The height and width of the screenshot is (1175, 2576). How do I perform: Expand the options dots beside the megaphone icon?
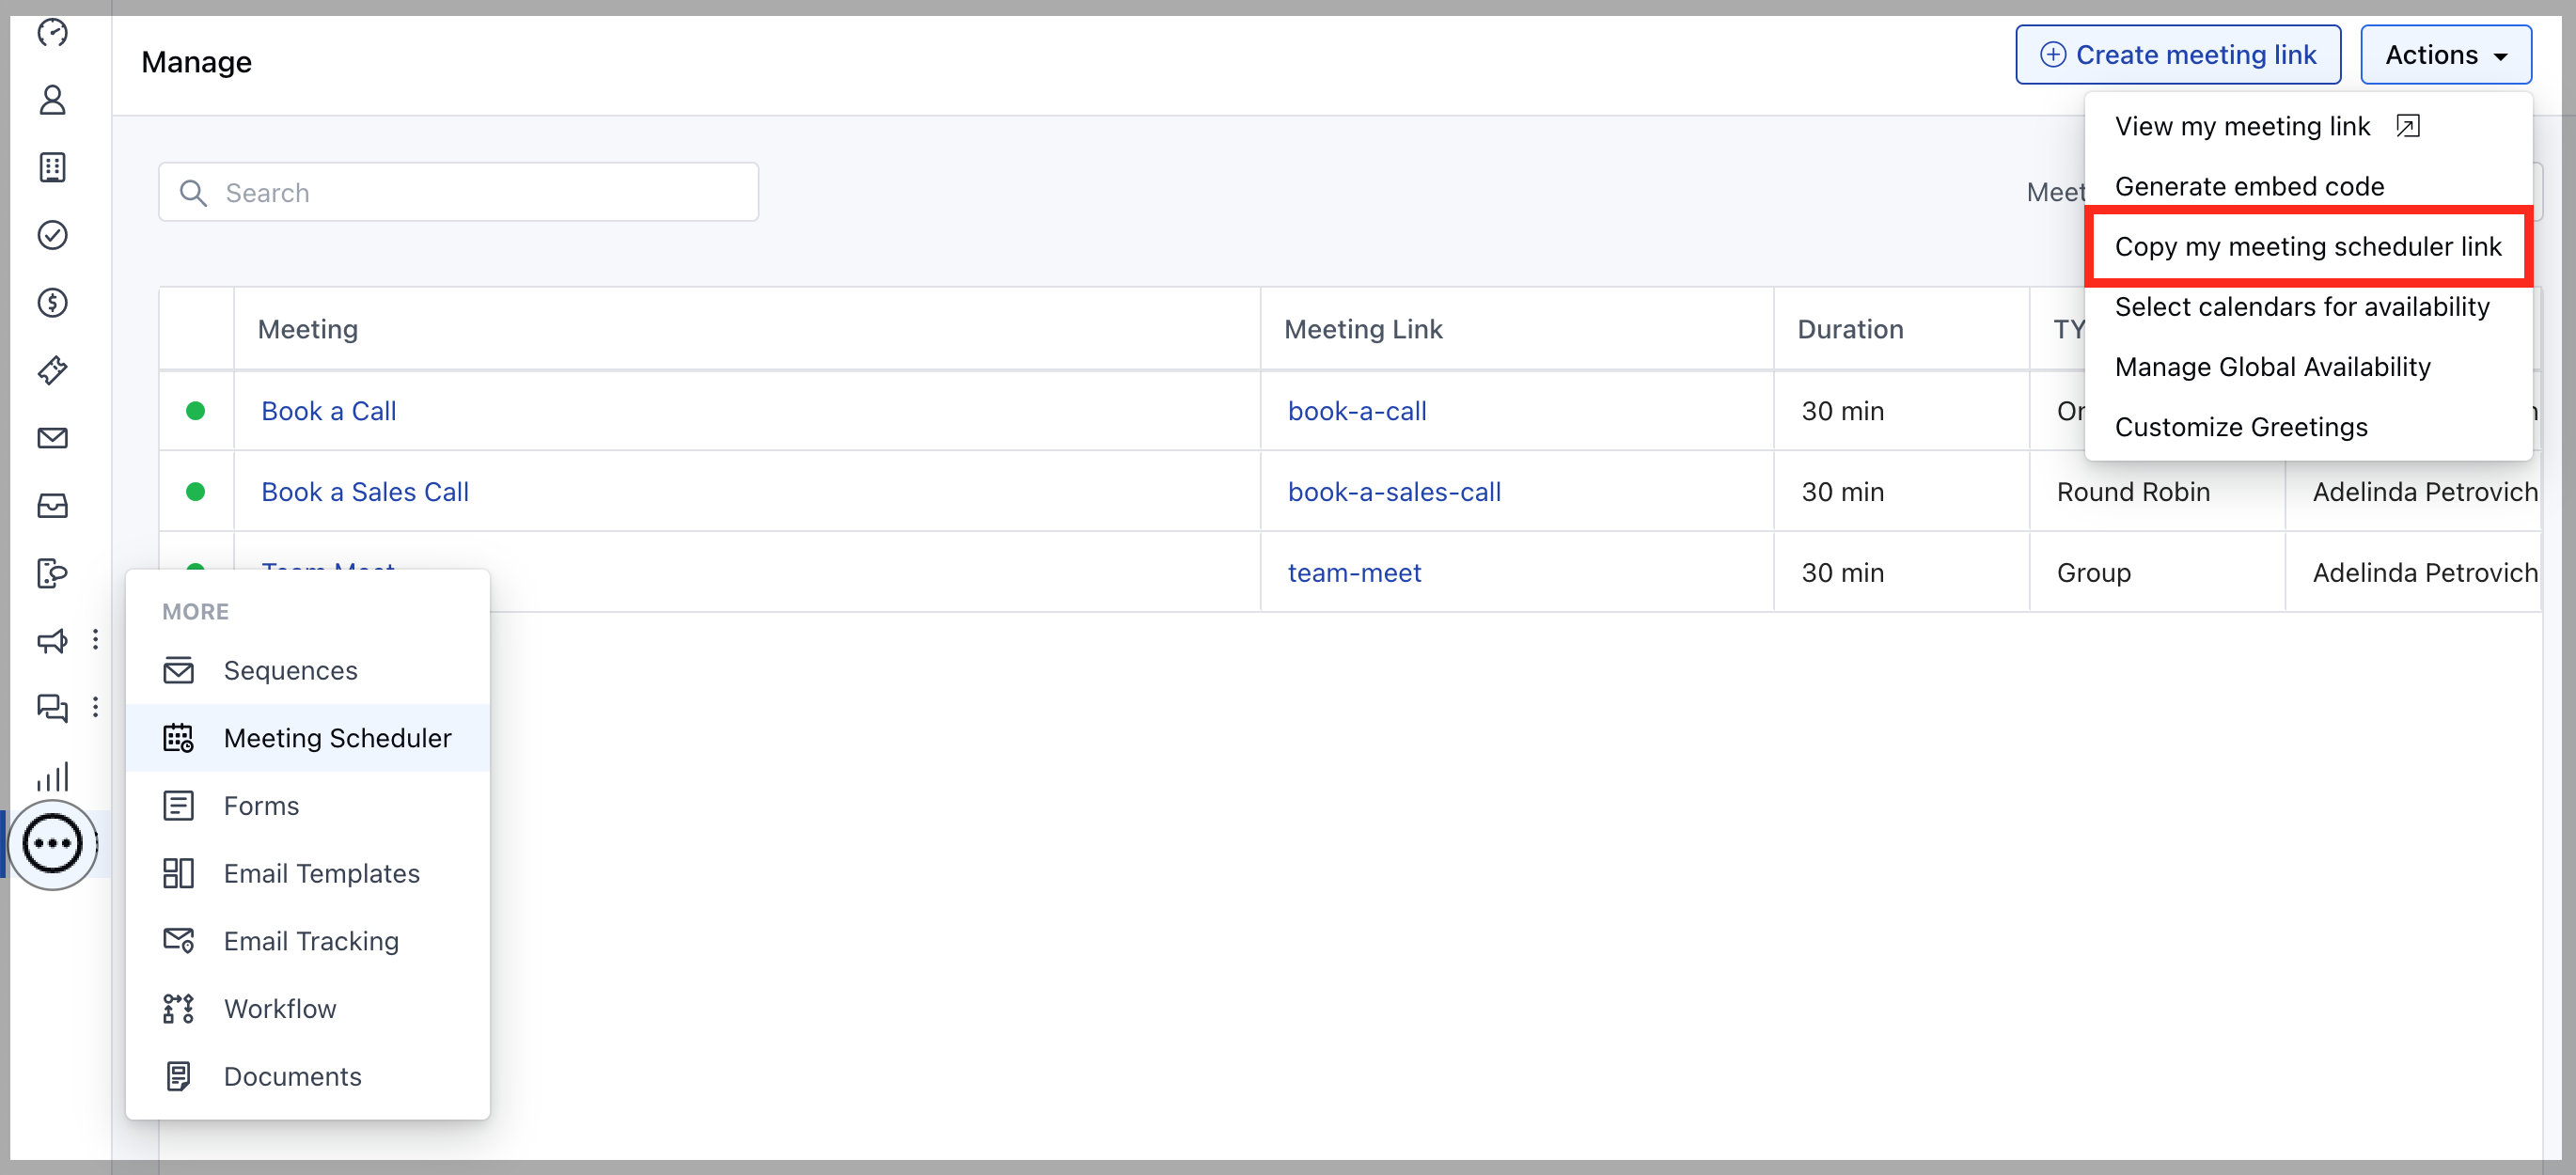tap(95, 640)
